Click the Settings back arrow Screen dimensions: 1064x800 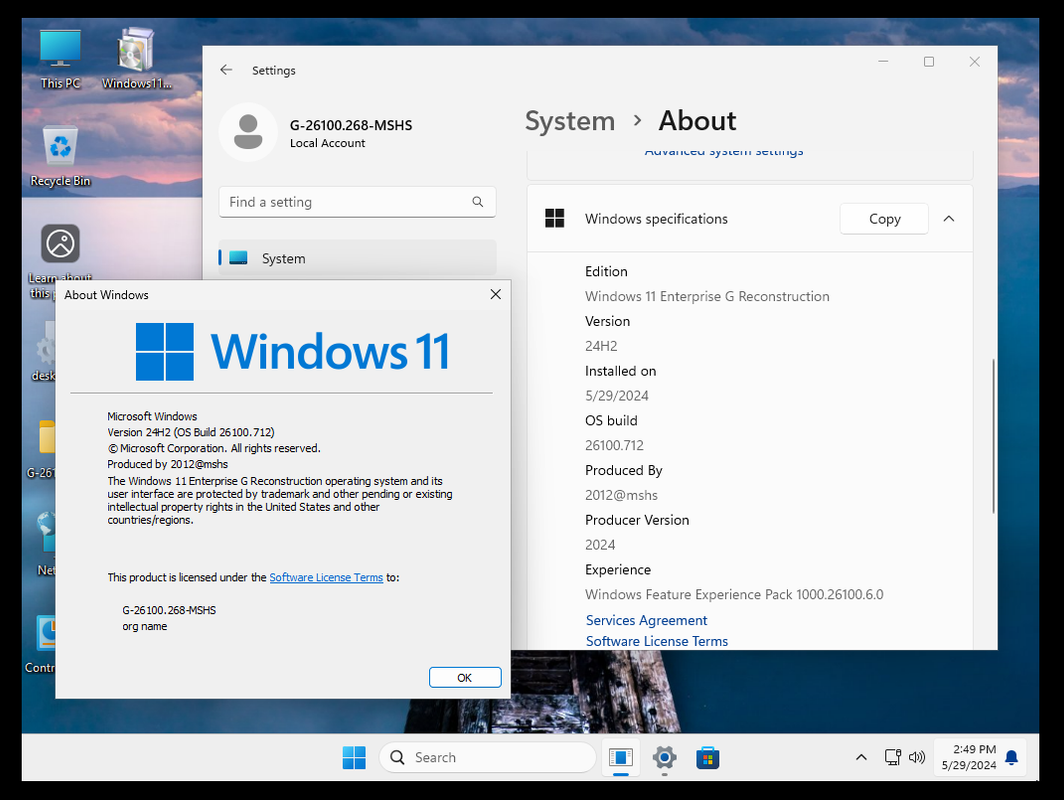pyautogui.click(x=226, y=70)
